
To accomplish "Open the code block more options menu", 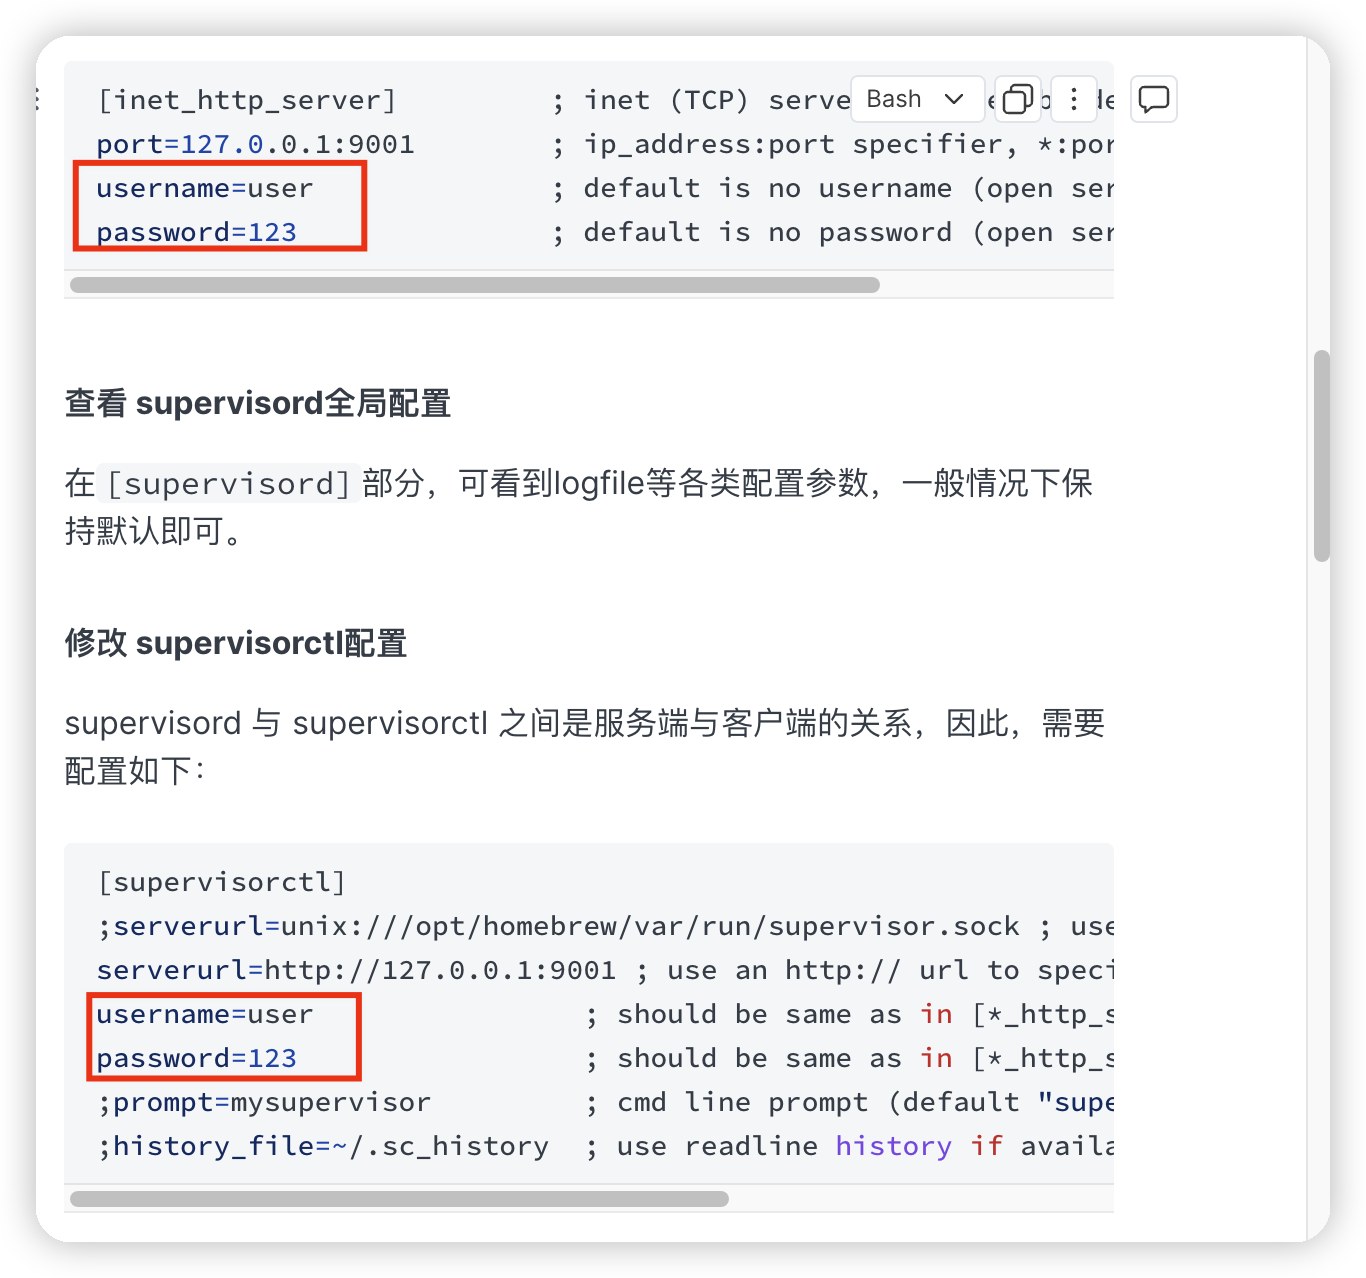I will tap(1073, 99).
